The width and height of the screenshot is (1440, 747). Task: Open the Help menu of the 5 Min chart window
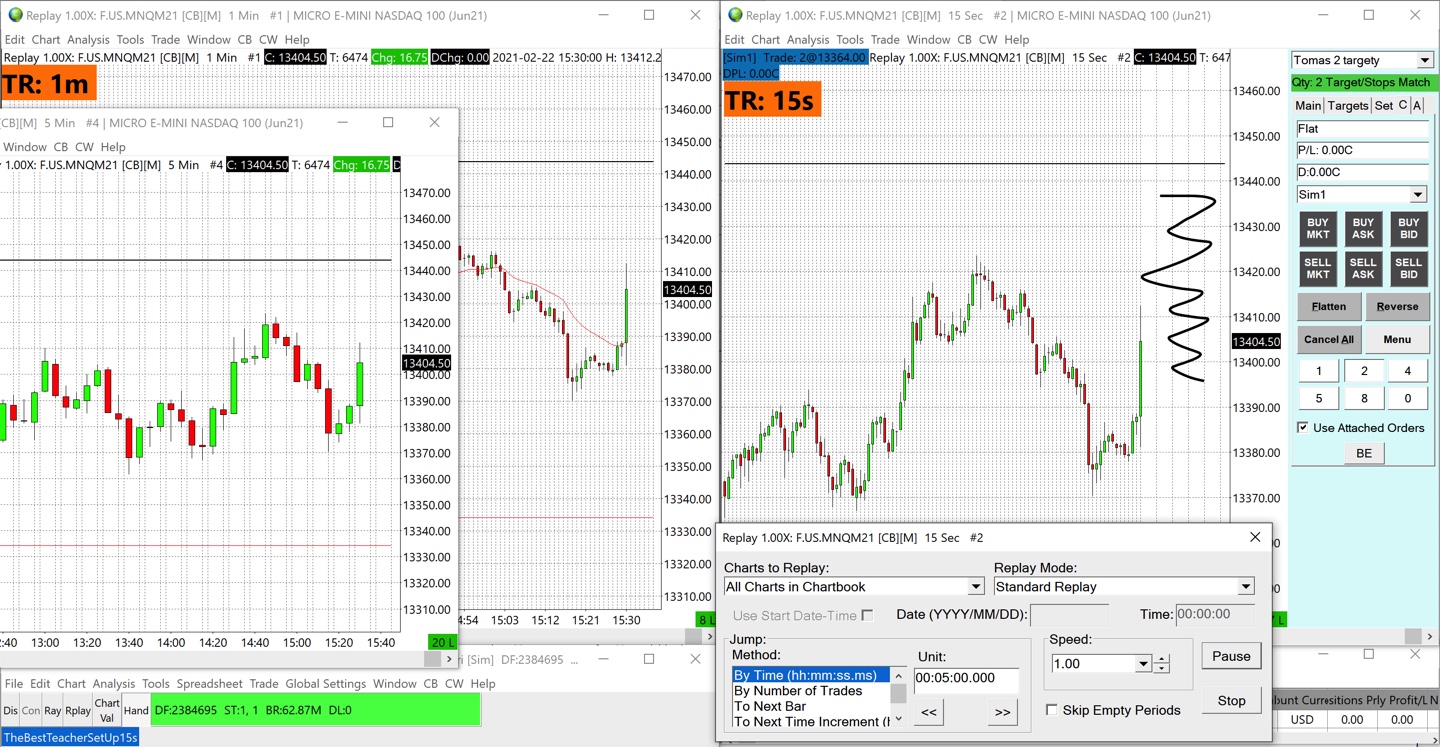pos(113,147)
